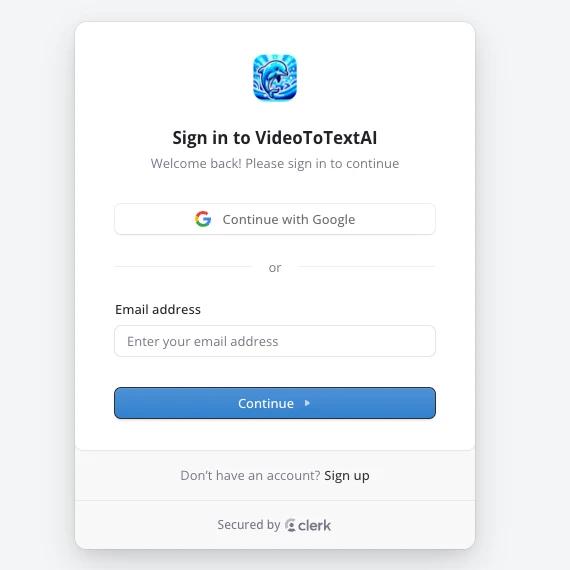Click the 'Continue with Google' label text

tap(289, 220)
